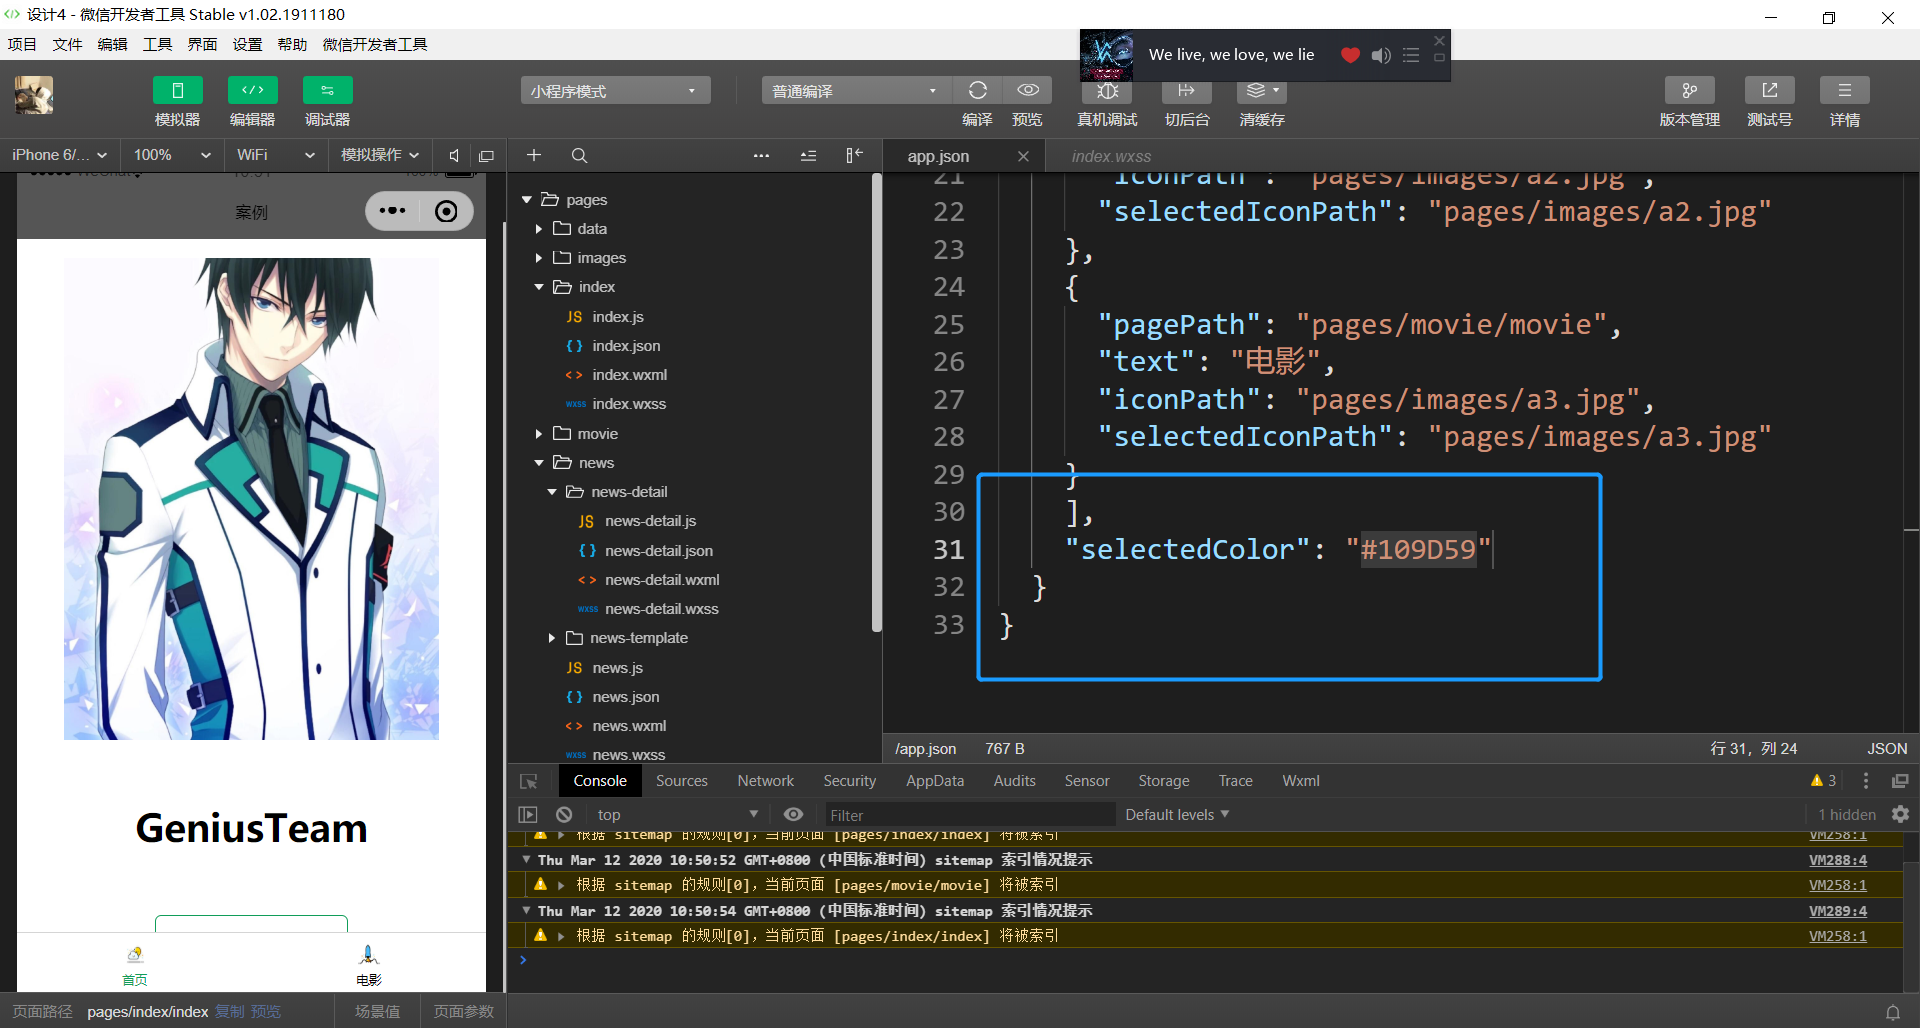
Task: Click the add new file plus icon
Action: 534,155
